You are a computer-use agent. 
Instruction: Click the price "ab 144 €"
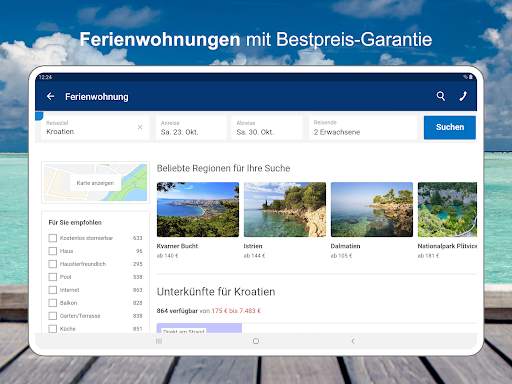(x=254, y=256)
